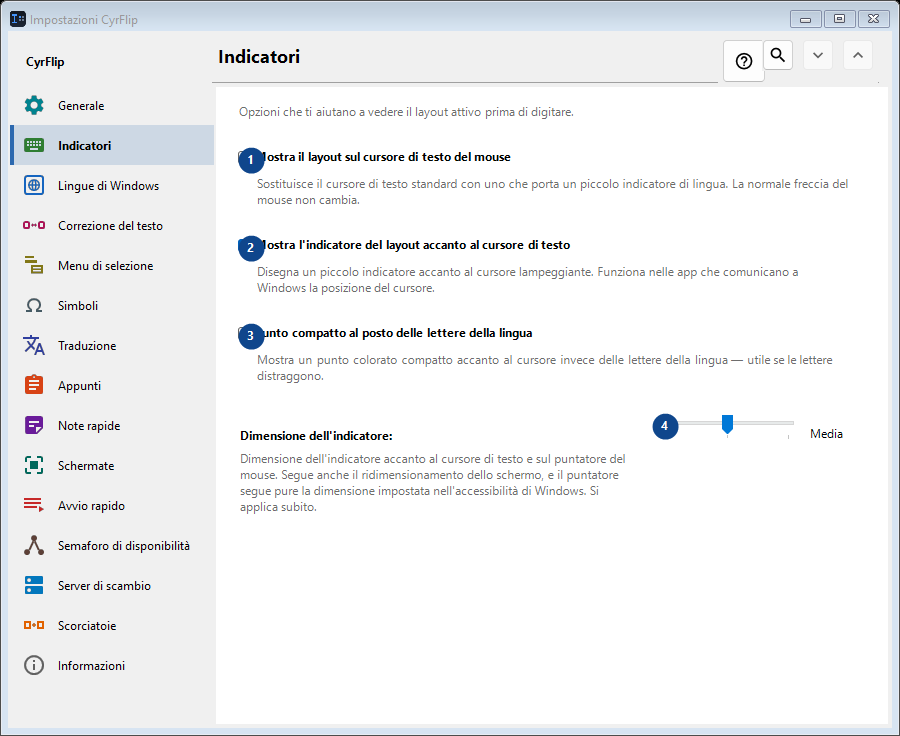Click the Correzione del testo icon
Screen dimensions: 900x736
click(x=34, y=225)
